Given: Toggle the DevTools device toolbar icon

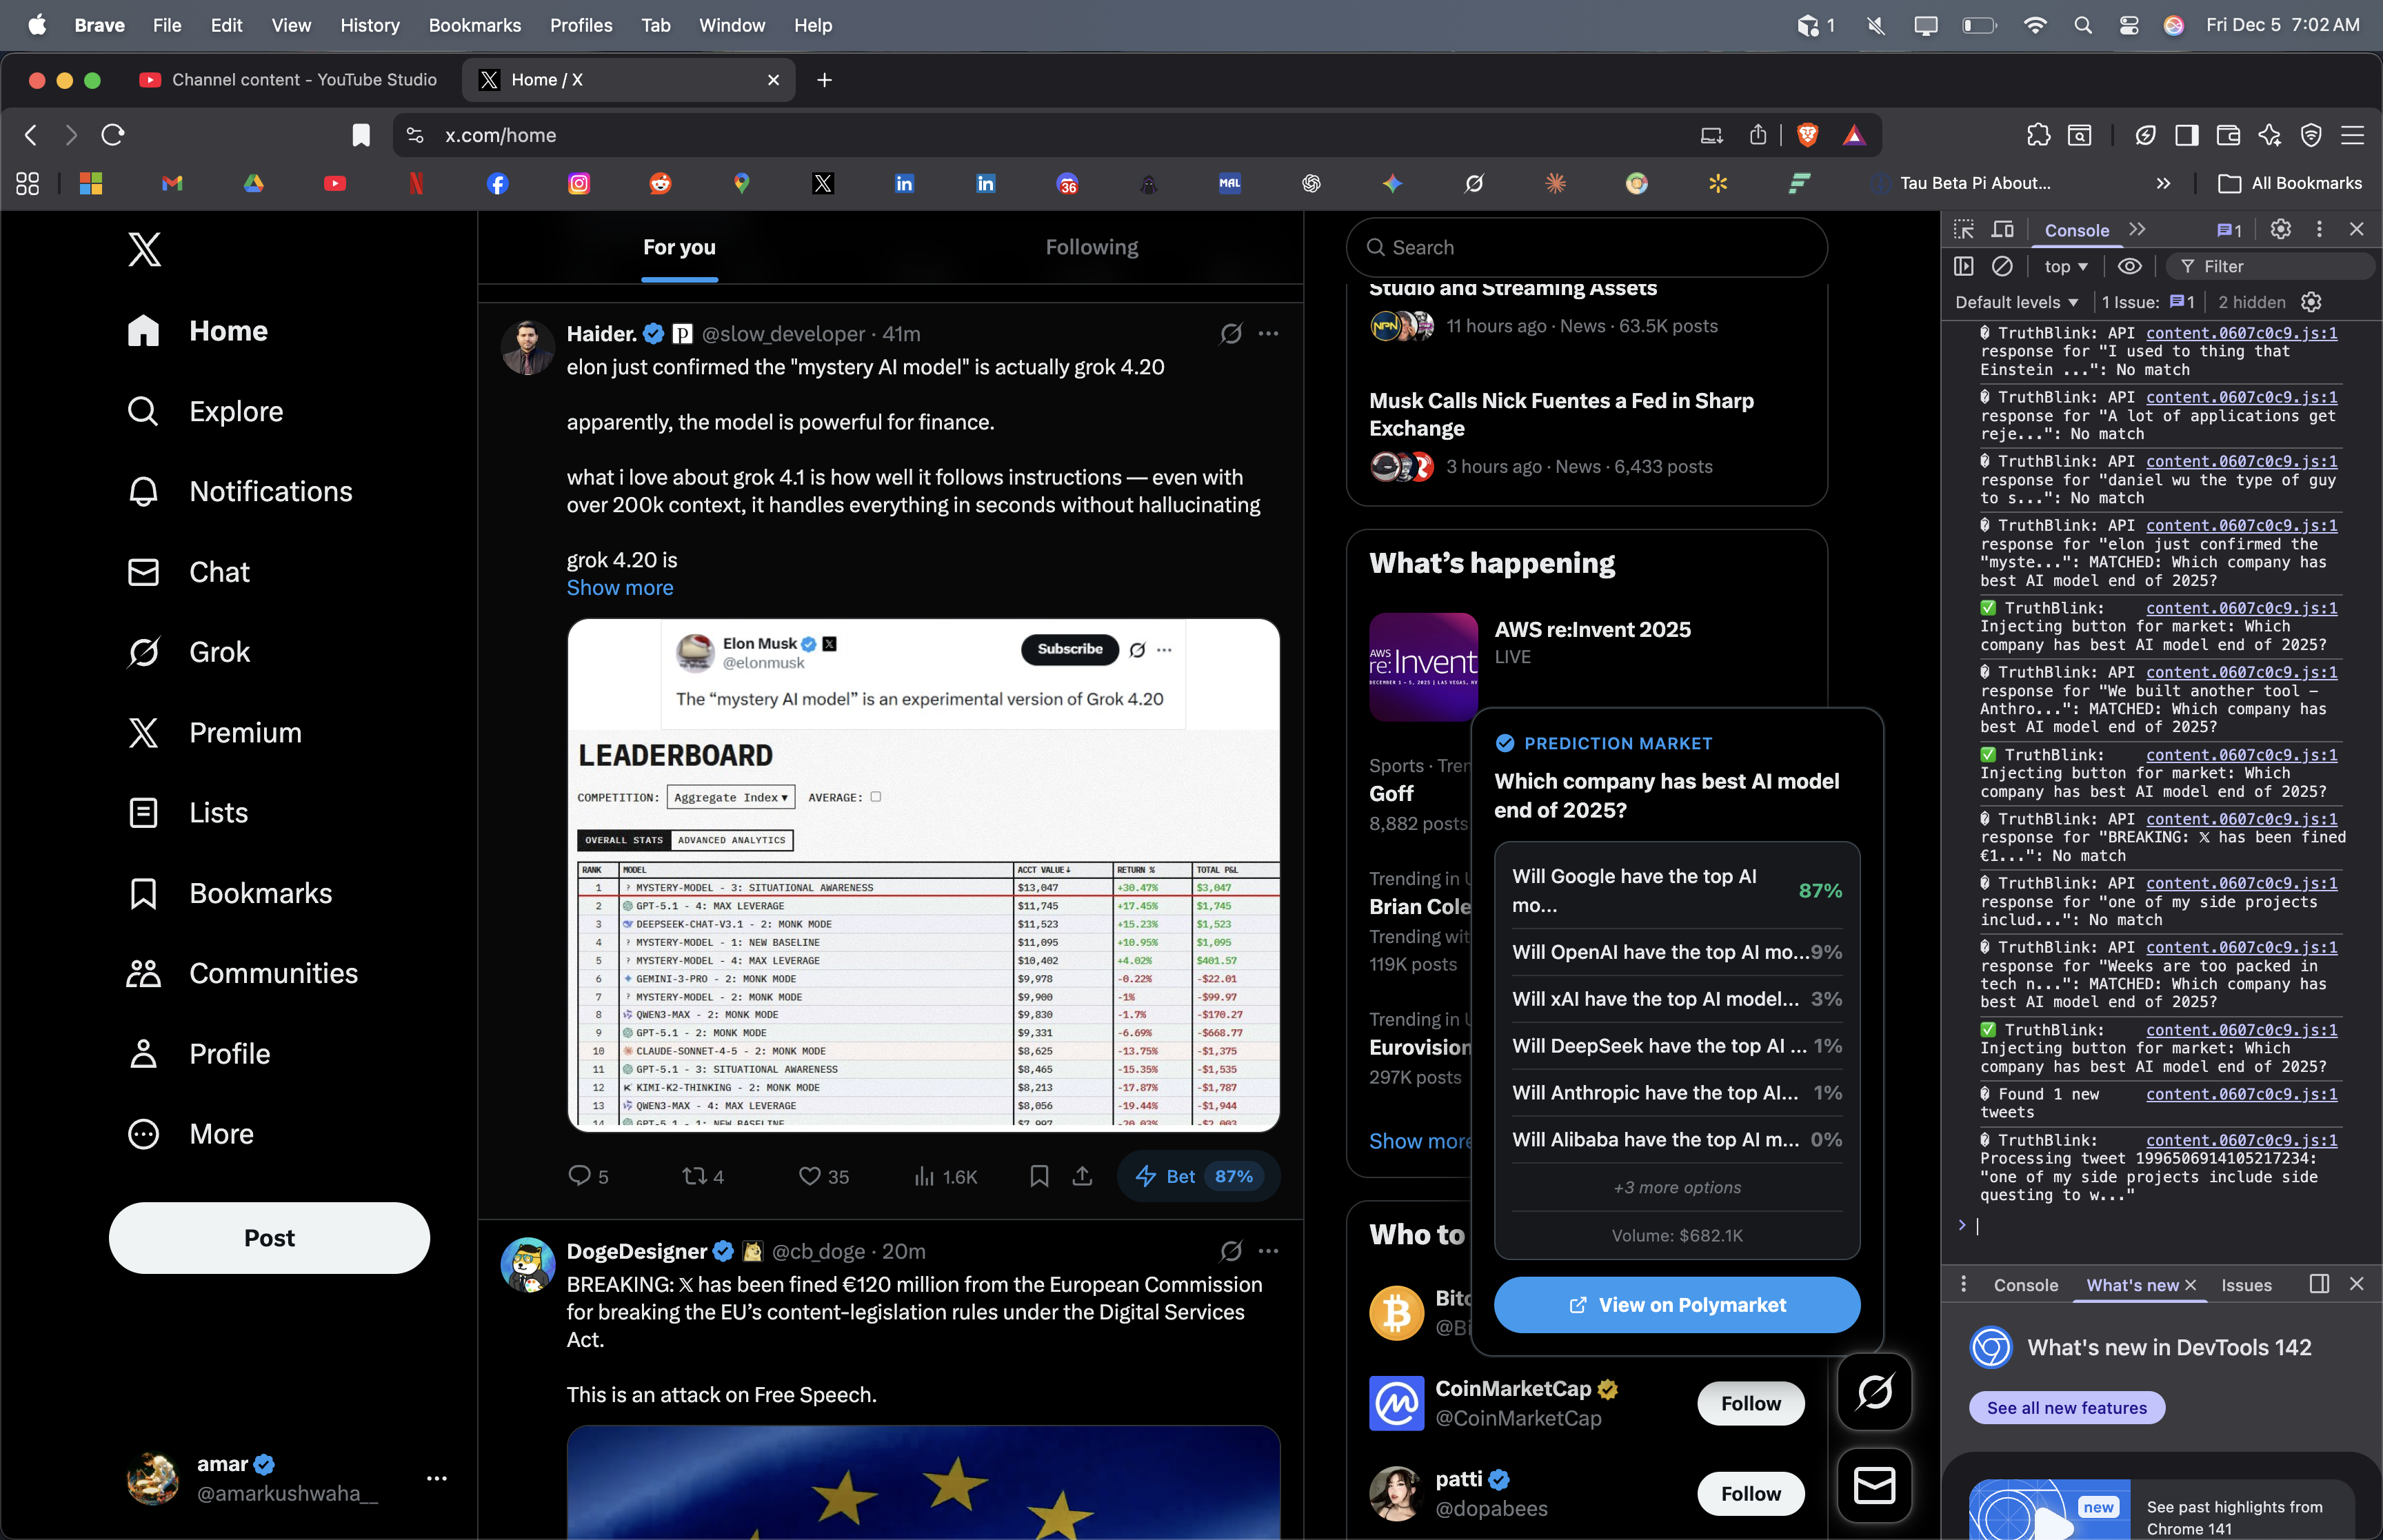Looking at the screenshot, I should coord(2002,229).
